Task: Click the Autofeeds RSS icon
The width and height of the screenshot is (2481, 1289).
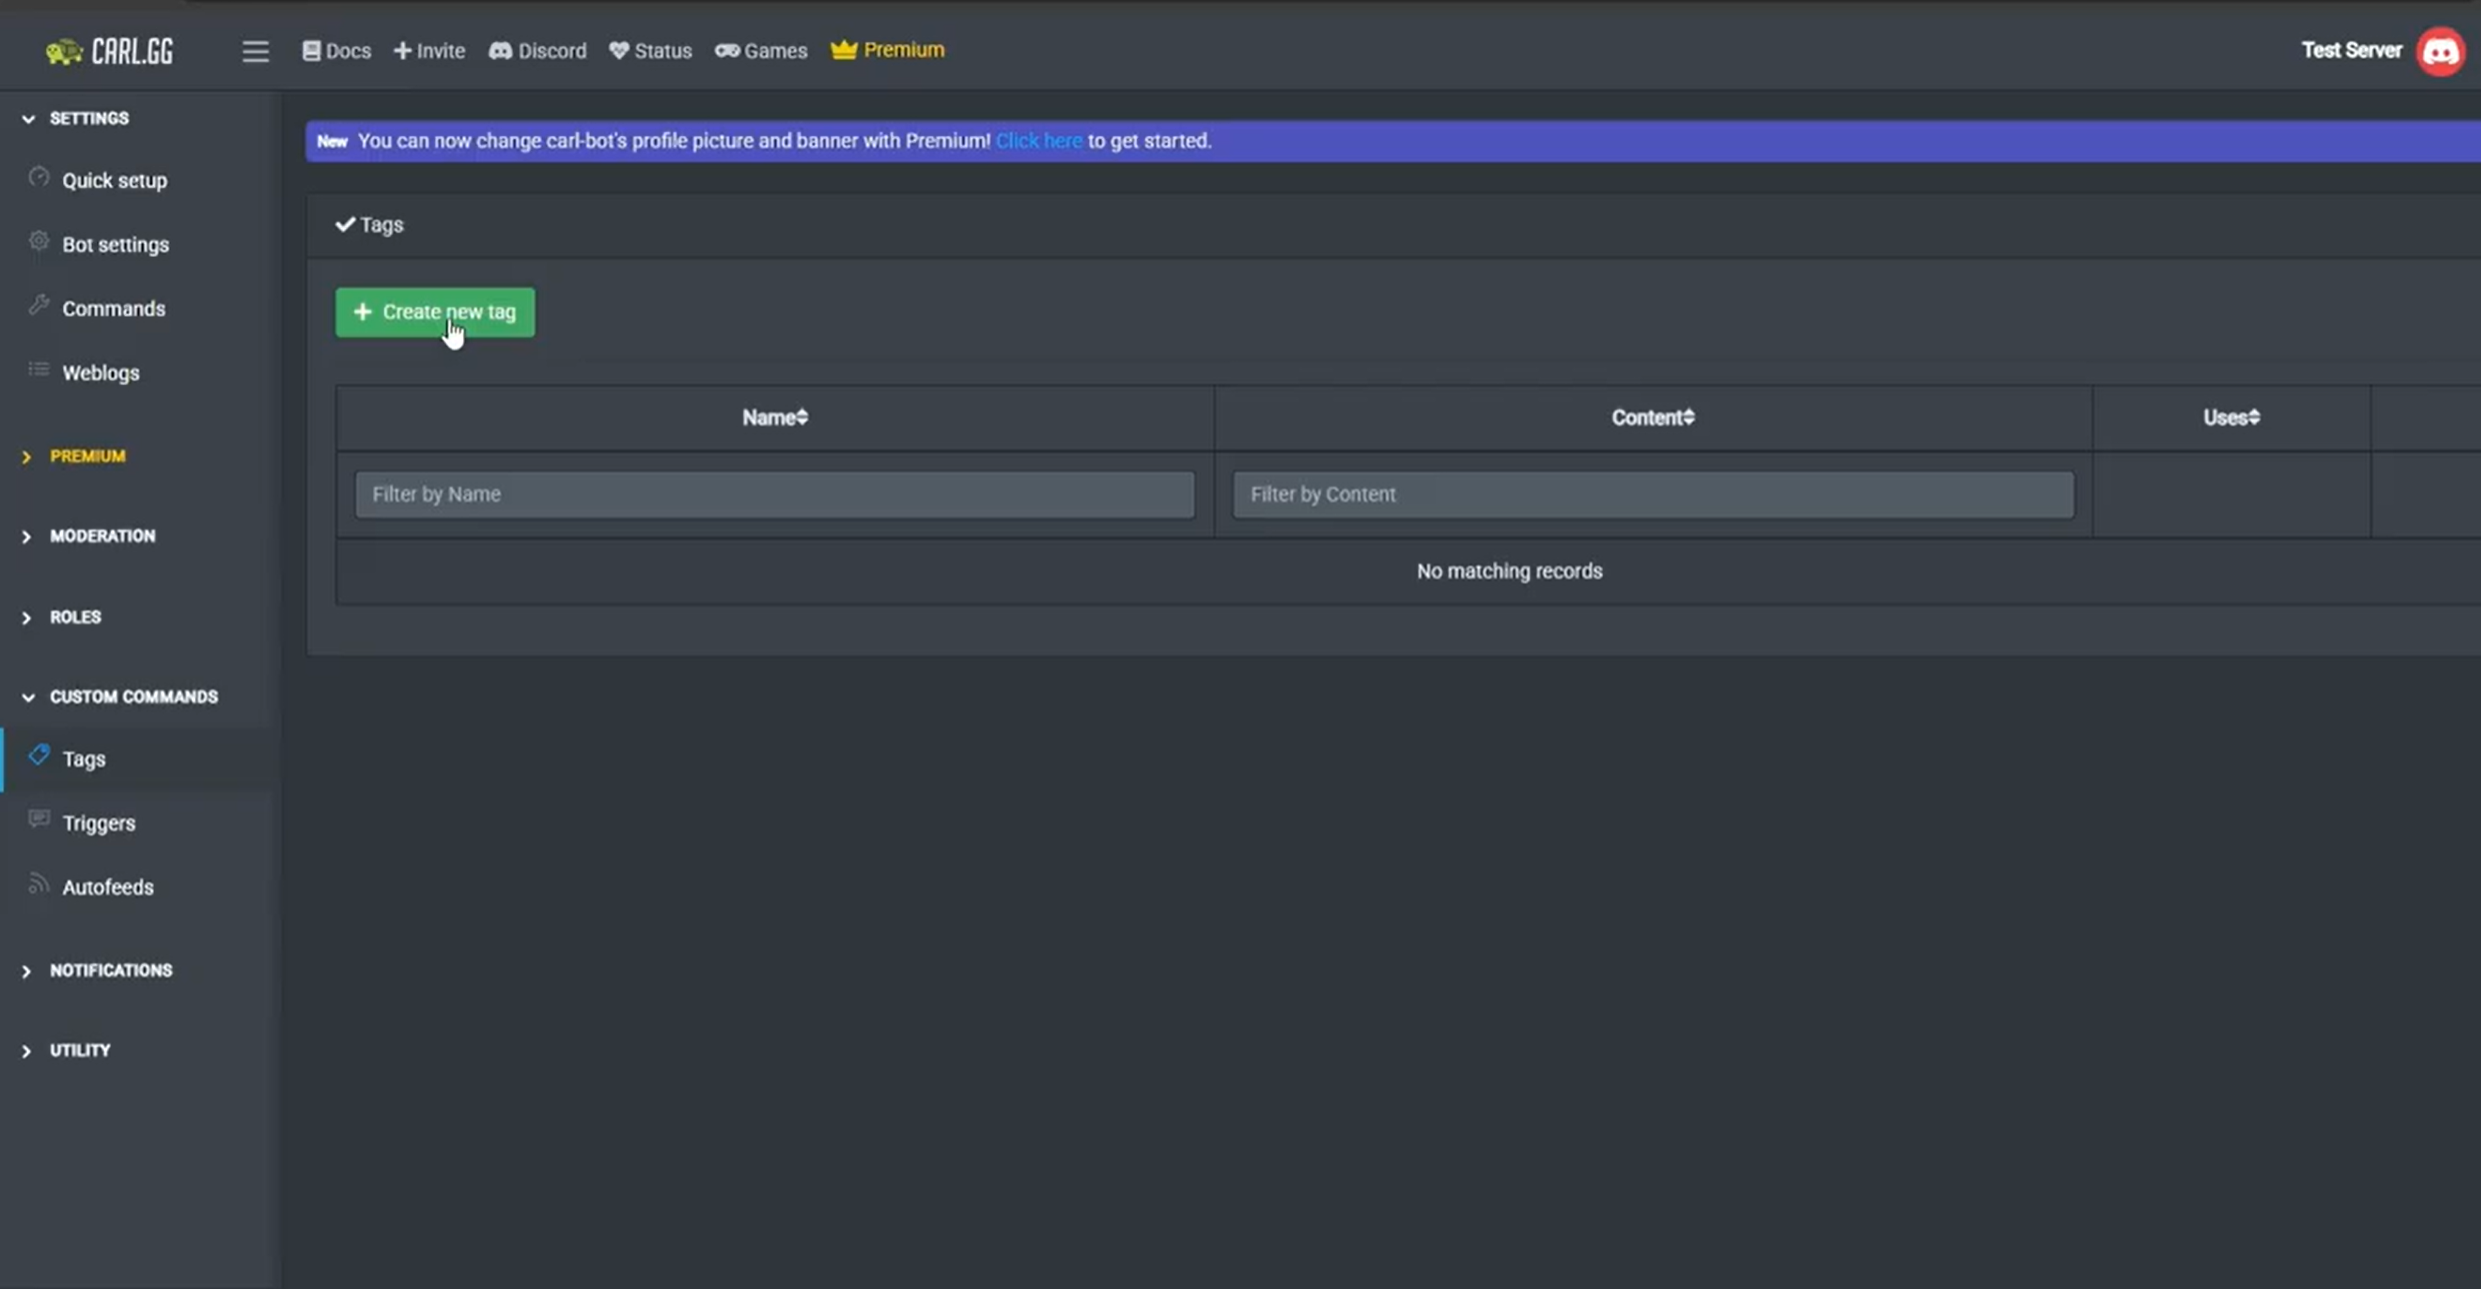Action: 38,884
